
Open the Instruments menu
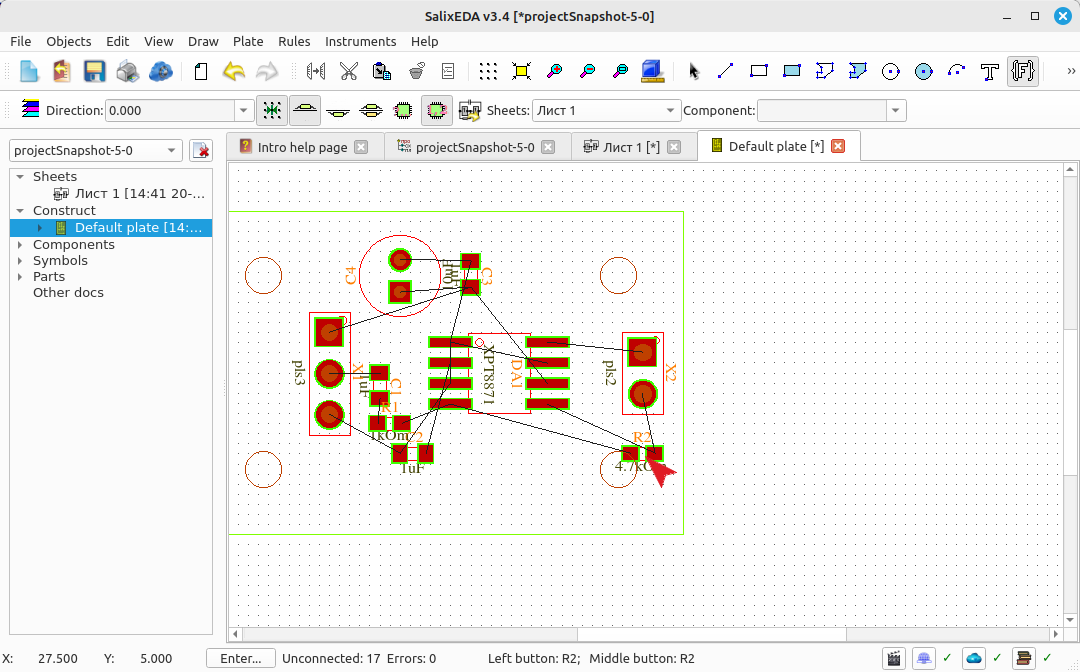pos(360,41)
